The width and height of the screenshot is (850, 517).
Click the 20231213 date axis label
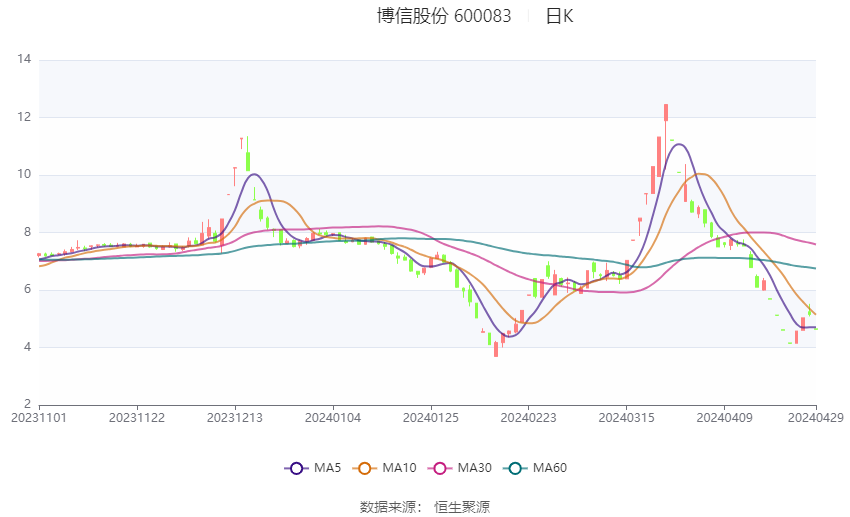point(235,418)
